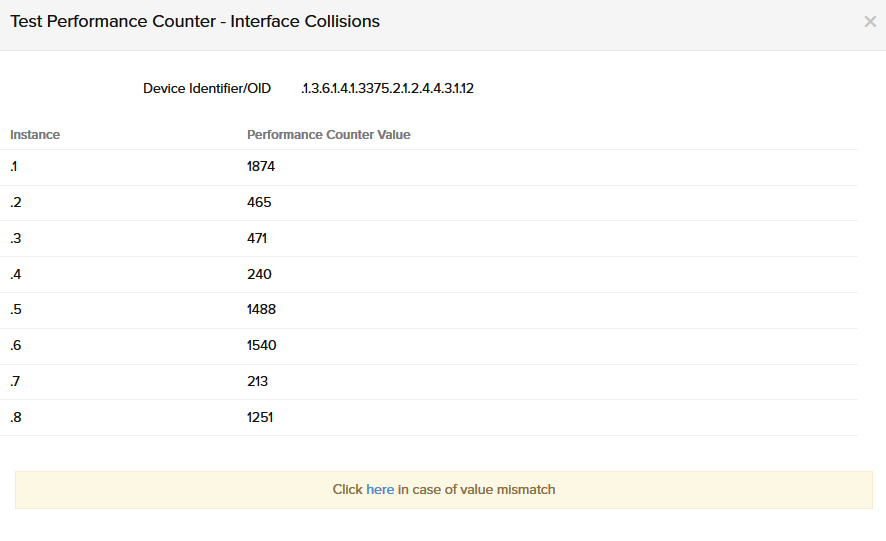
Task: Select the Performance Counter Value column header
Action: pos(328,135)
